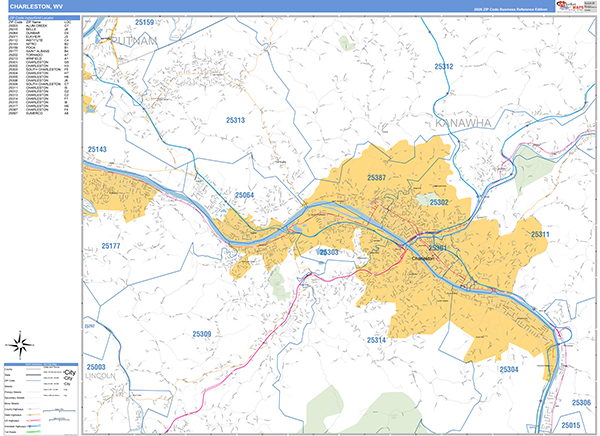Click ZIP label 25311 on map
This screenshot has width=600, height=436.
(x=540, y=234)
